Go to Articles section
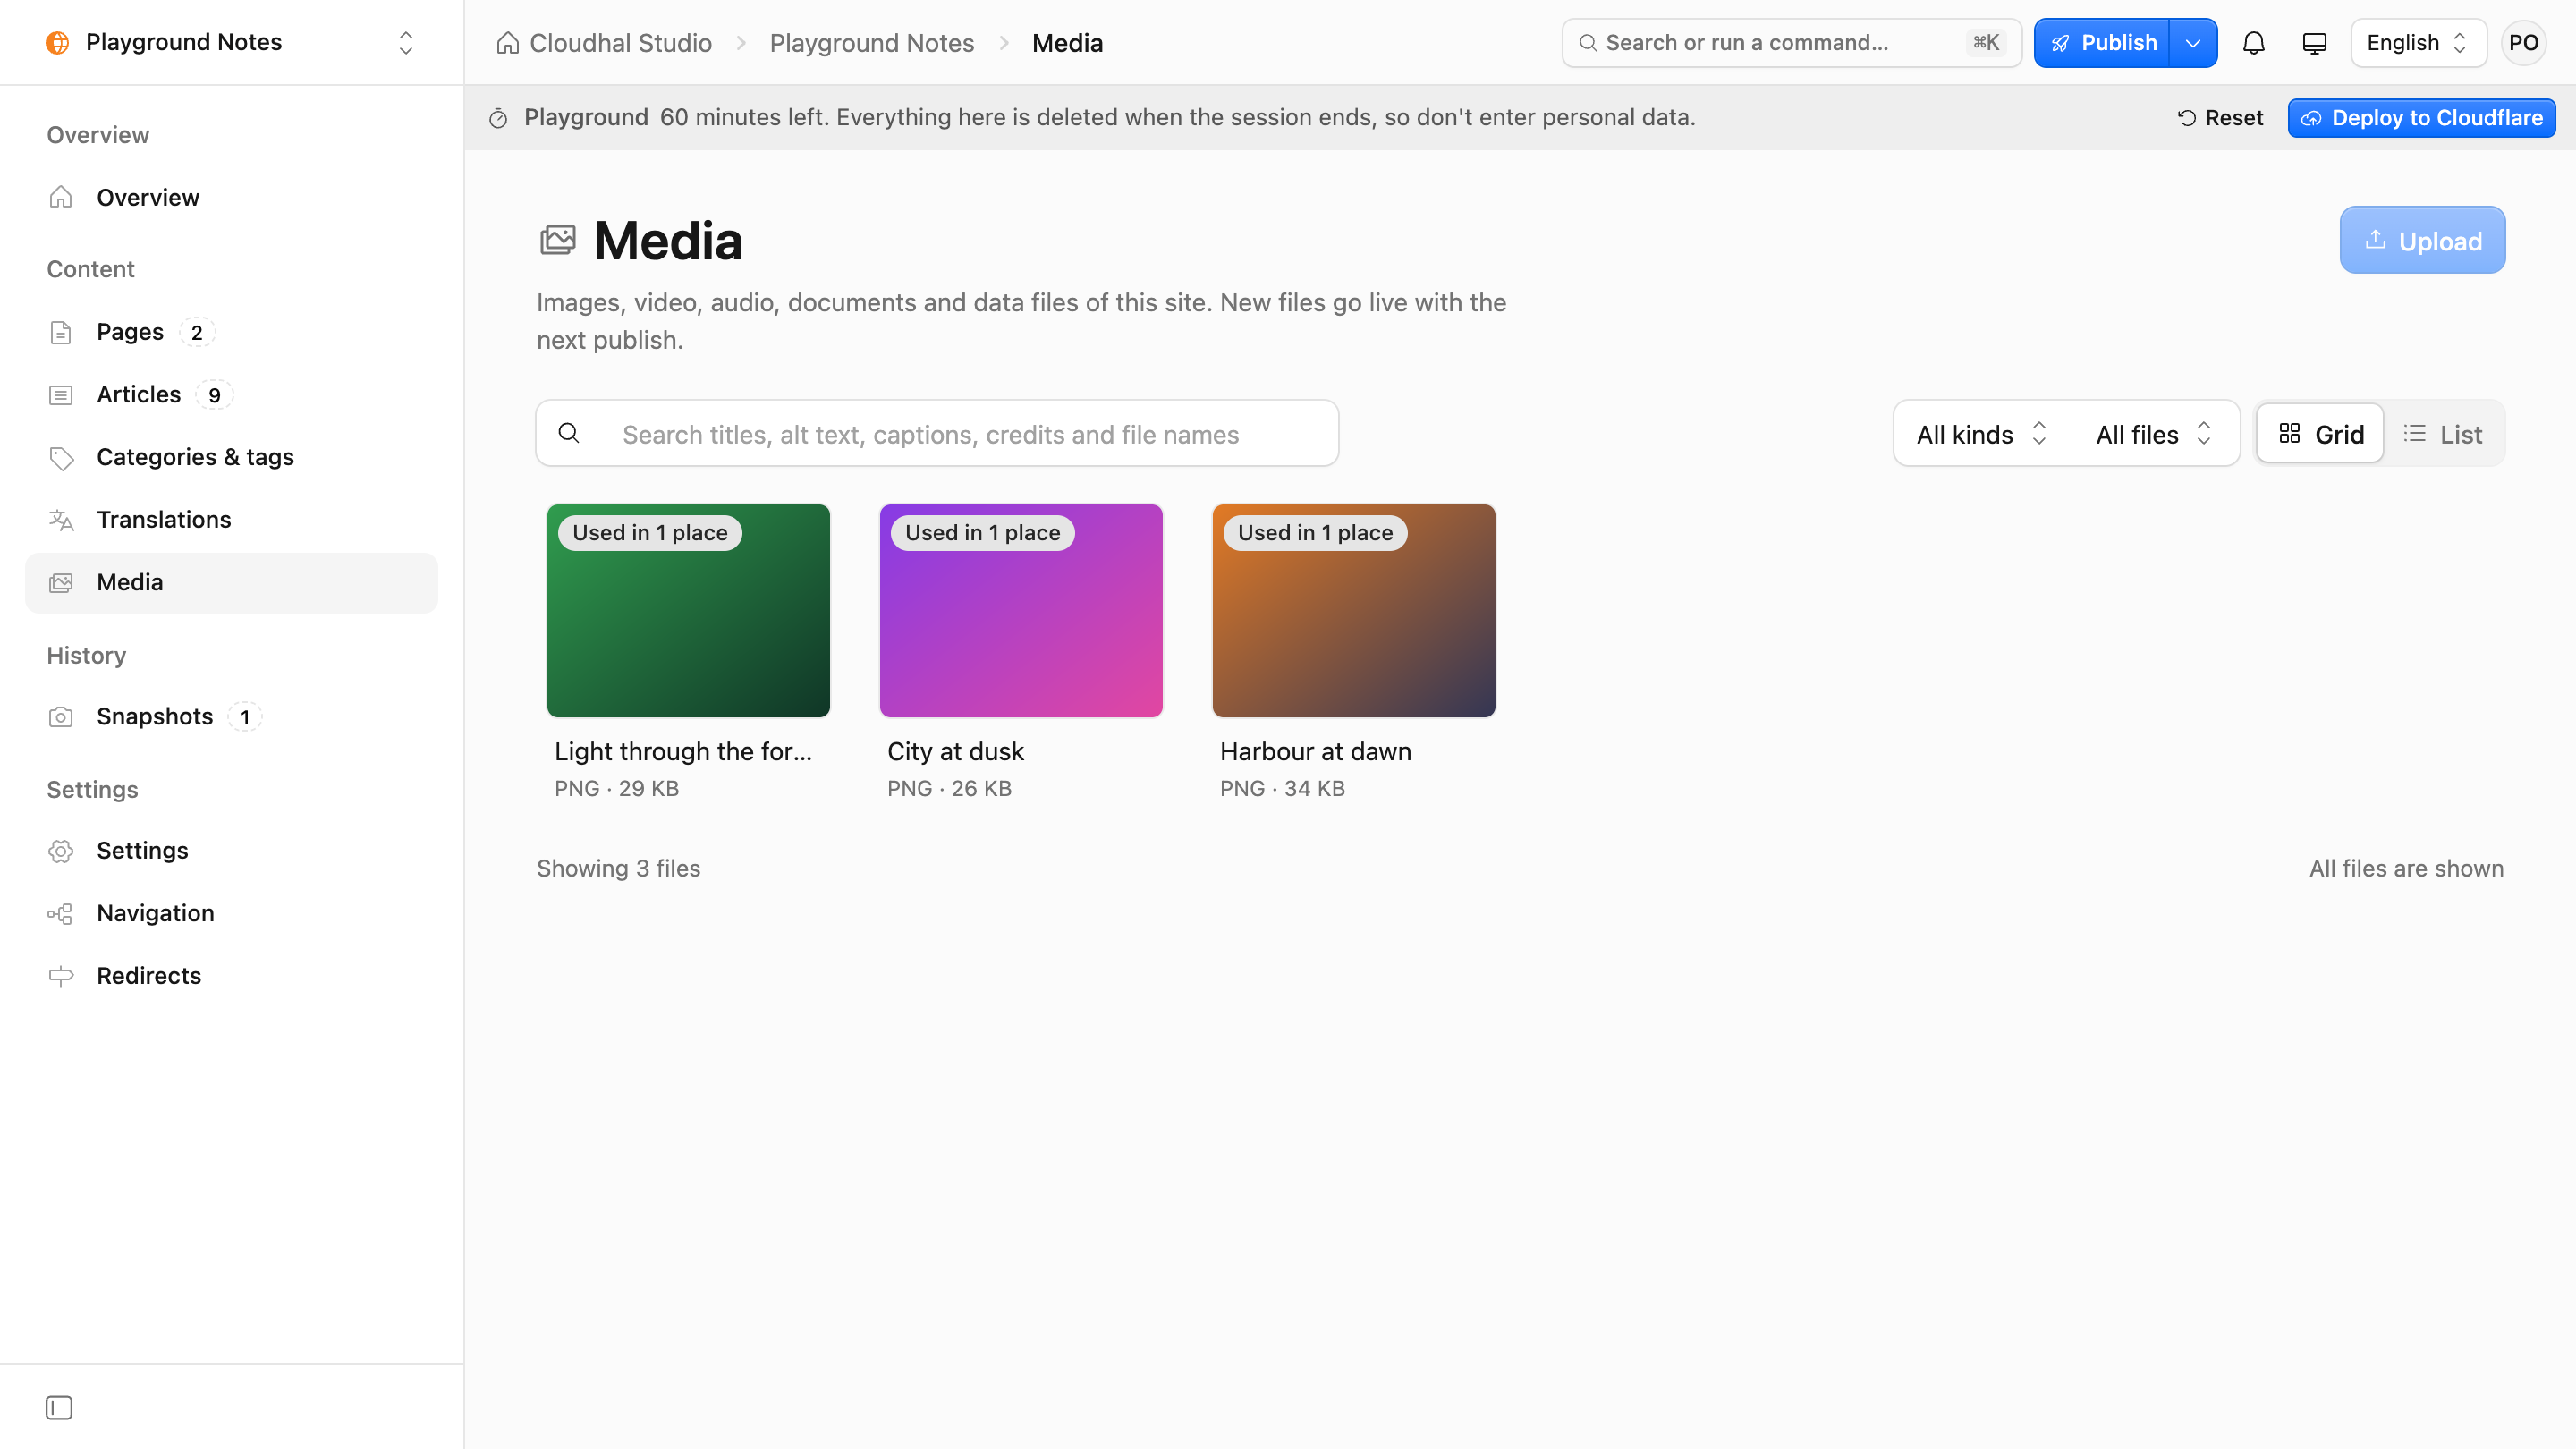 click(x=231, y=395)
